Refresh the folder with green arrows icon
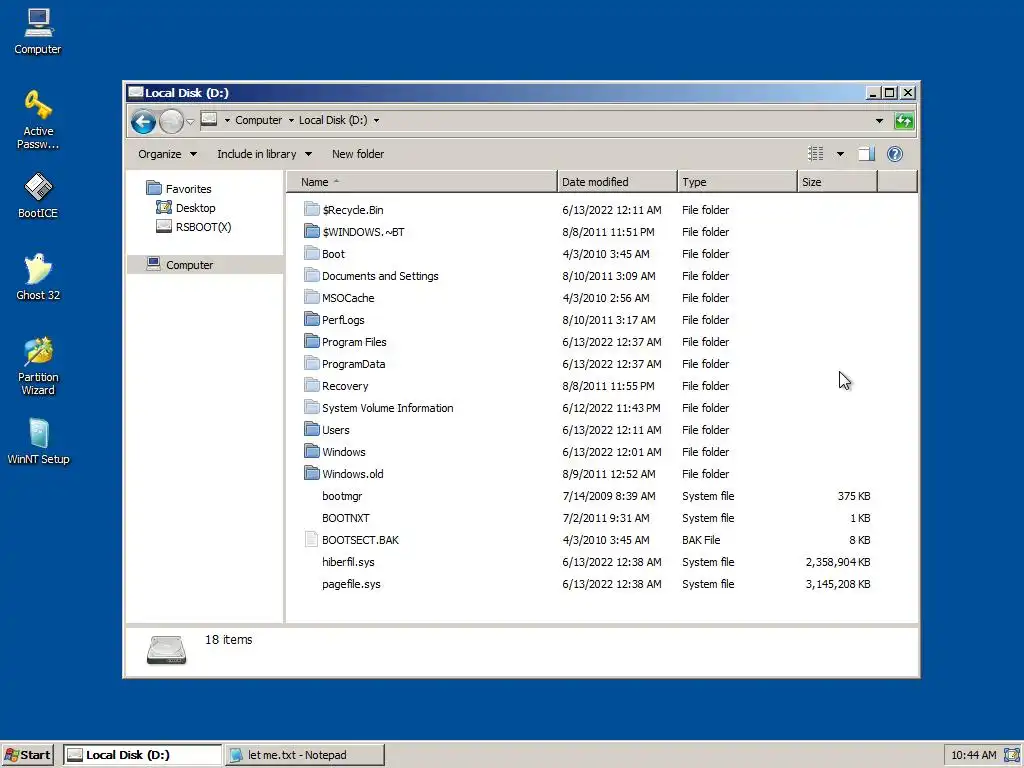 pyautogui.click(x=904, y=121)
